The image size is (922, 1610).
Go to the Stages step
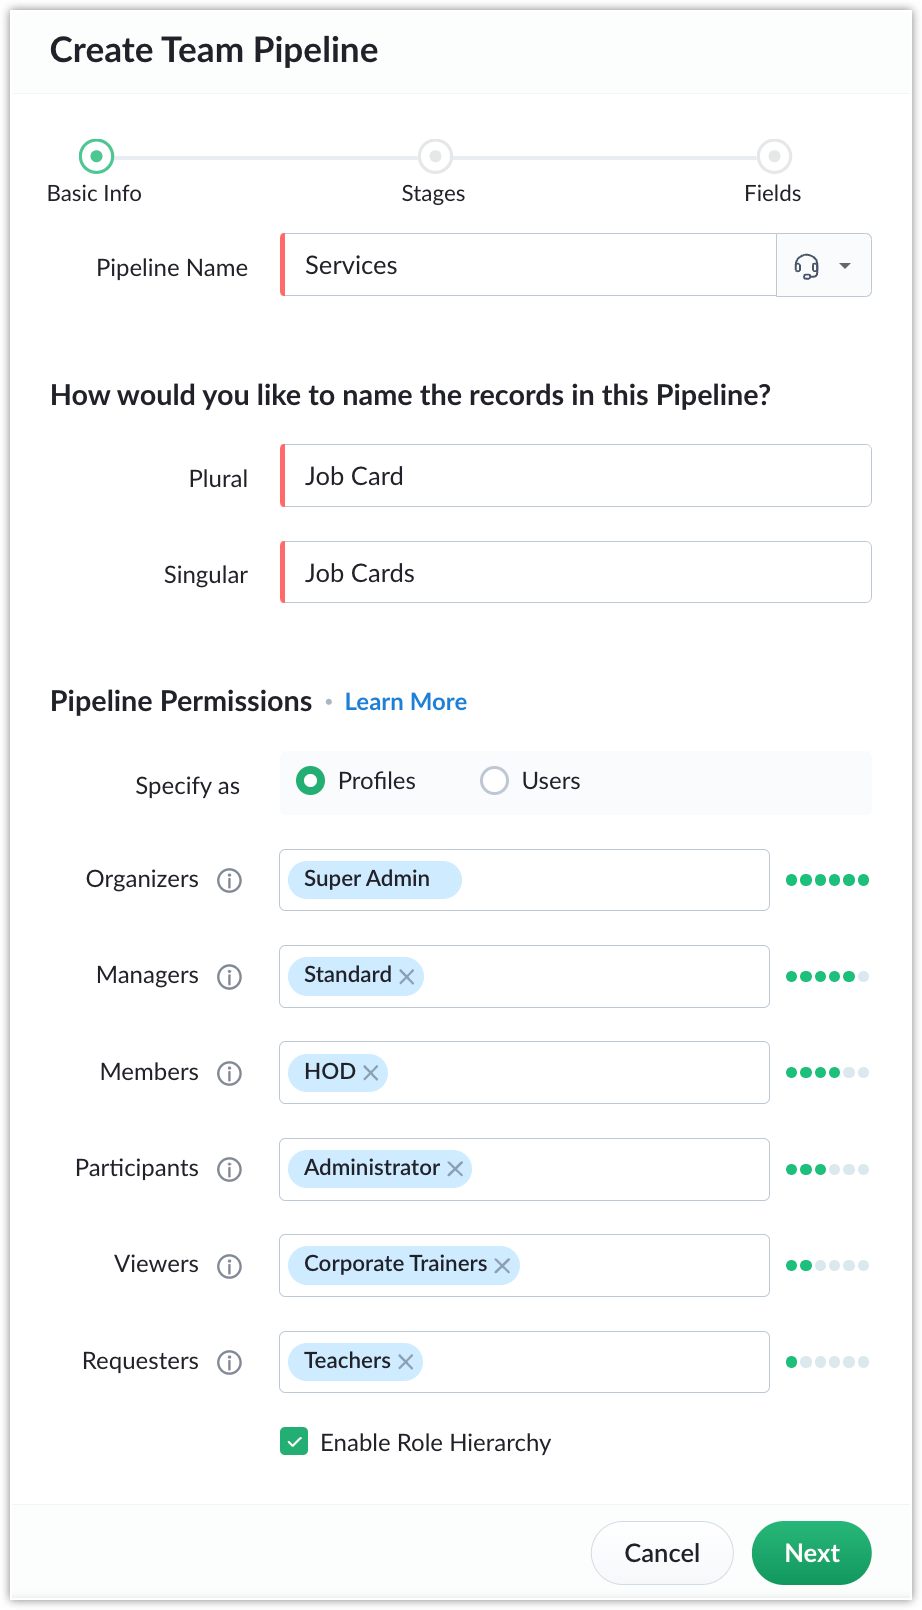435,157
